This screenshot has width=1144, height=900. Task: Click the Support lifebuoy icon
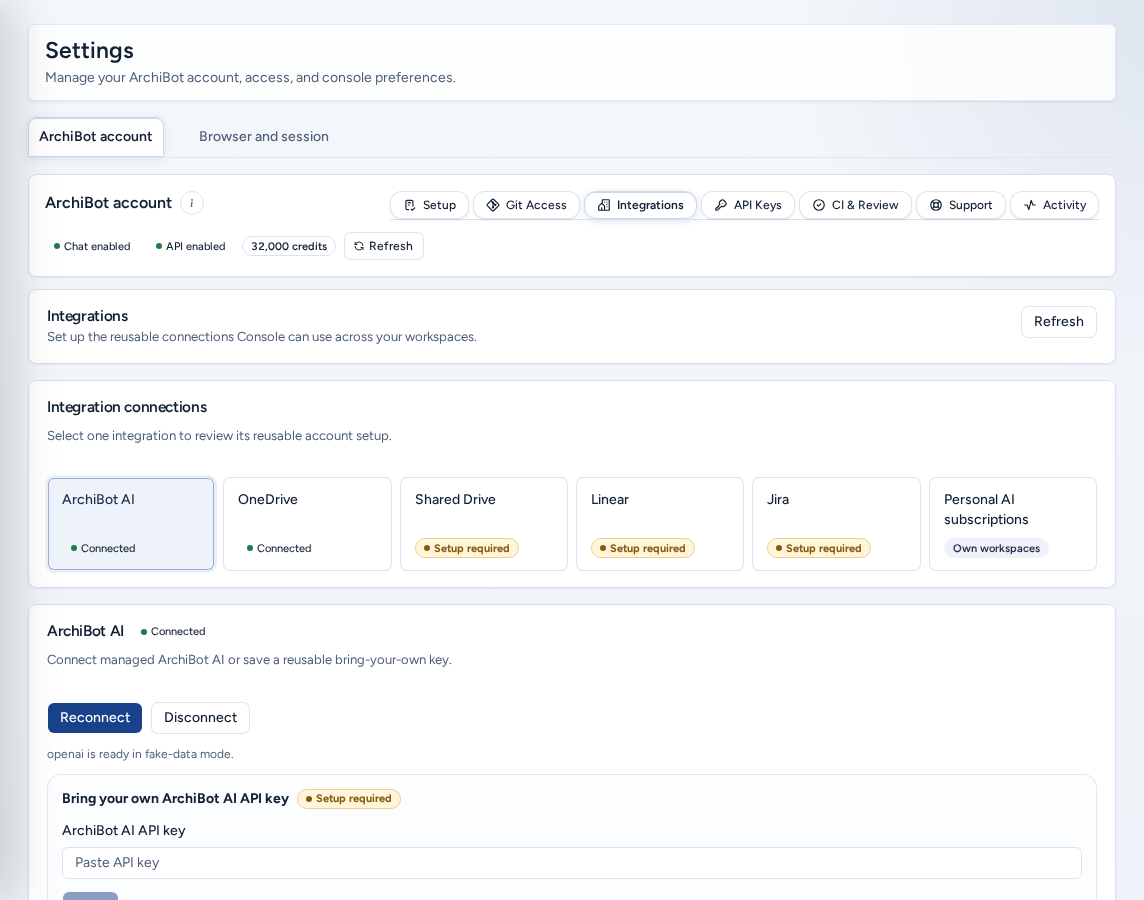click(x=936, y=205)
